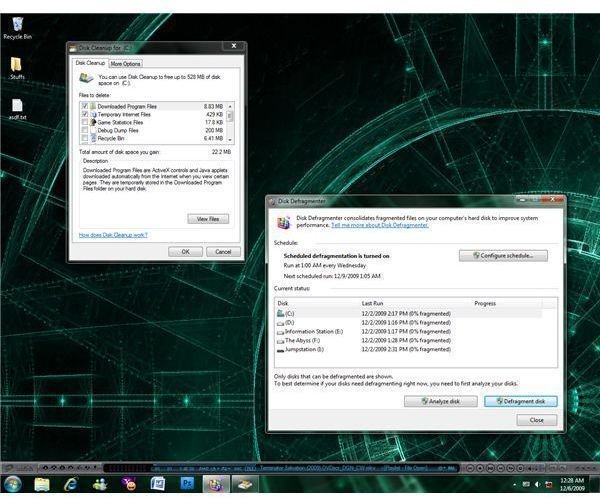
Task: Click '12/2/2009 1:28 PM (0% fragmented)' cell
Action: 406,340
